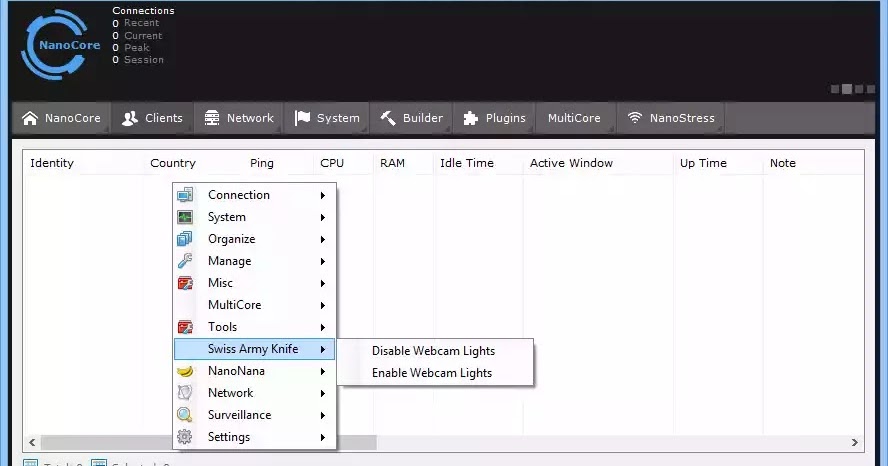Expand the Tools submenu arrow
The height and width of the screenshot is (466, 888).
(x=323, y=327)
